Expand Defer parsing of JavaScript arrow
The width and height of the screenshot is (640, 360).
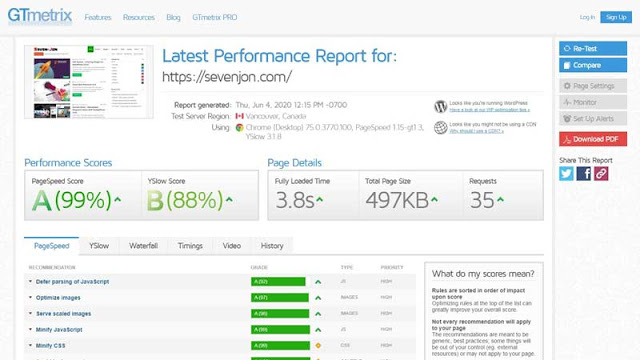tap(30, 281)
